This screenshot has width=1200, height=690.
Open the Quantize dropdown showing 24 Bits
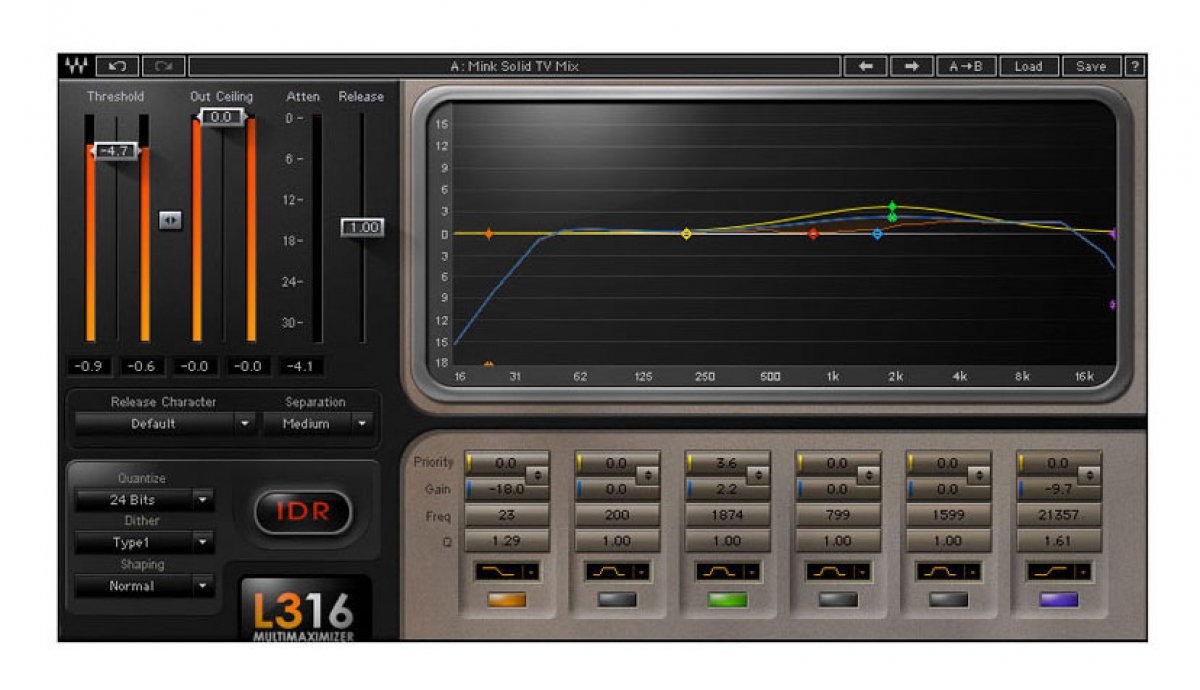point(144,500)
